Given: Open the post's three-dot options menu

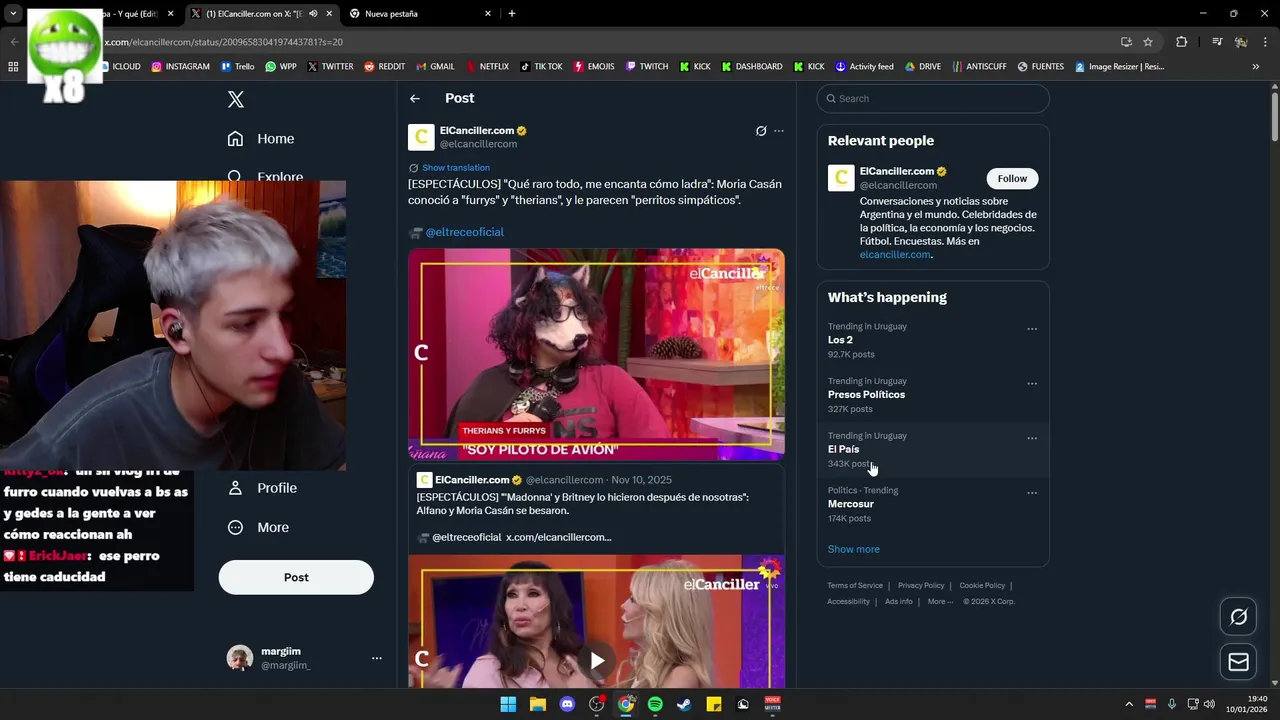Looking at the screenshot, I should [779, 131].
